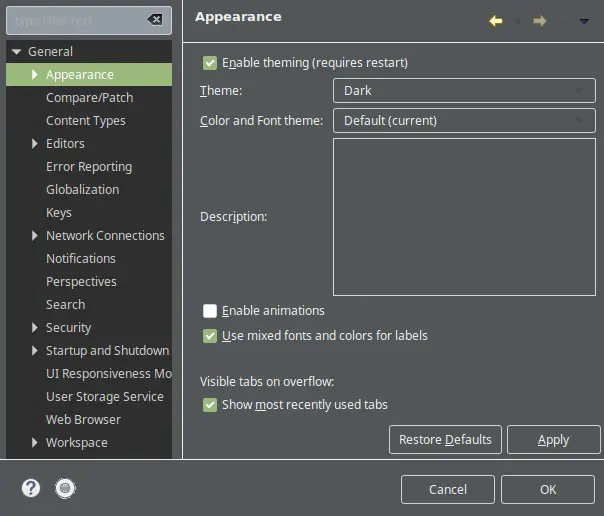Expand the Appearance tree node arrow
Screen dimensions: 604x516
(x=35, y=74)
